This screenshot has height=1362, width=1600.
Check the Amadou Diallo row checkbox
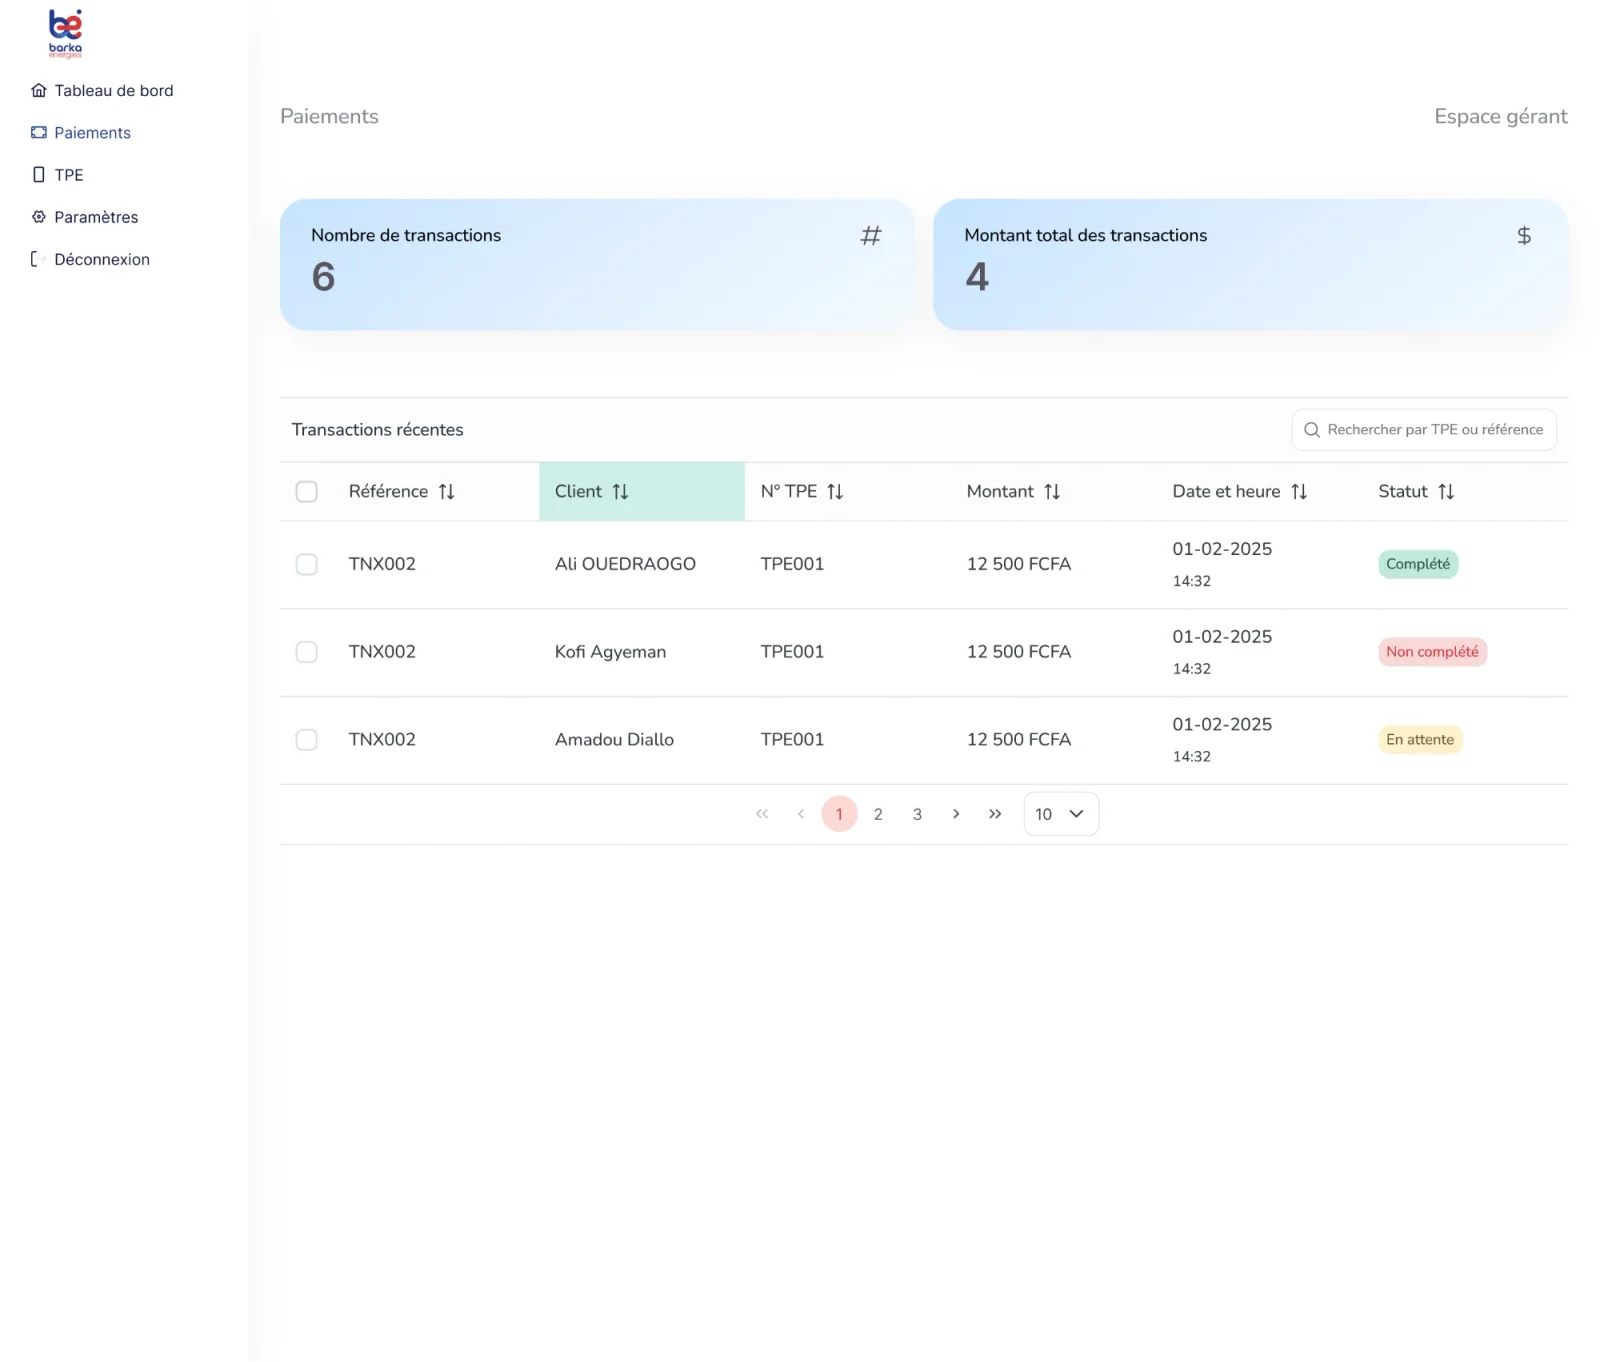(x=307, y=740)
